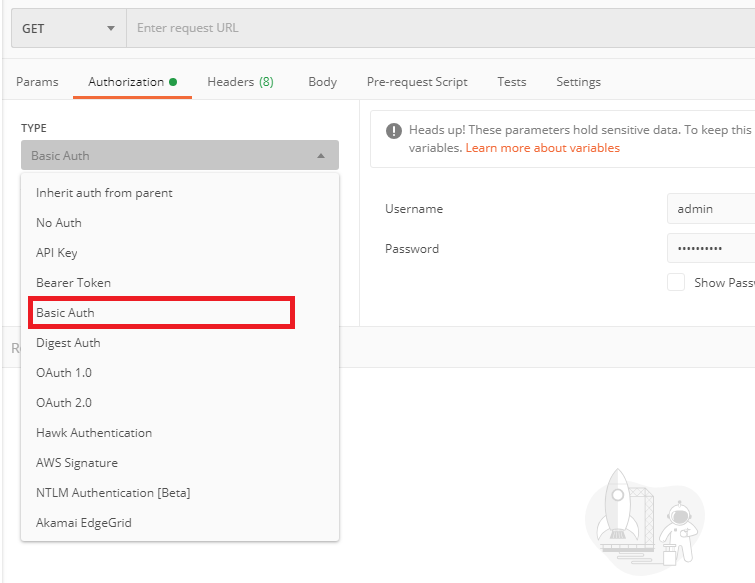The width and height of the screenshot is (755, 583).
Task: Select Inherit auth from parent option
Action: tap(104, 193)
